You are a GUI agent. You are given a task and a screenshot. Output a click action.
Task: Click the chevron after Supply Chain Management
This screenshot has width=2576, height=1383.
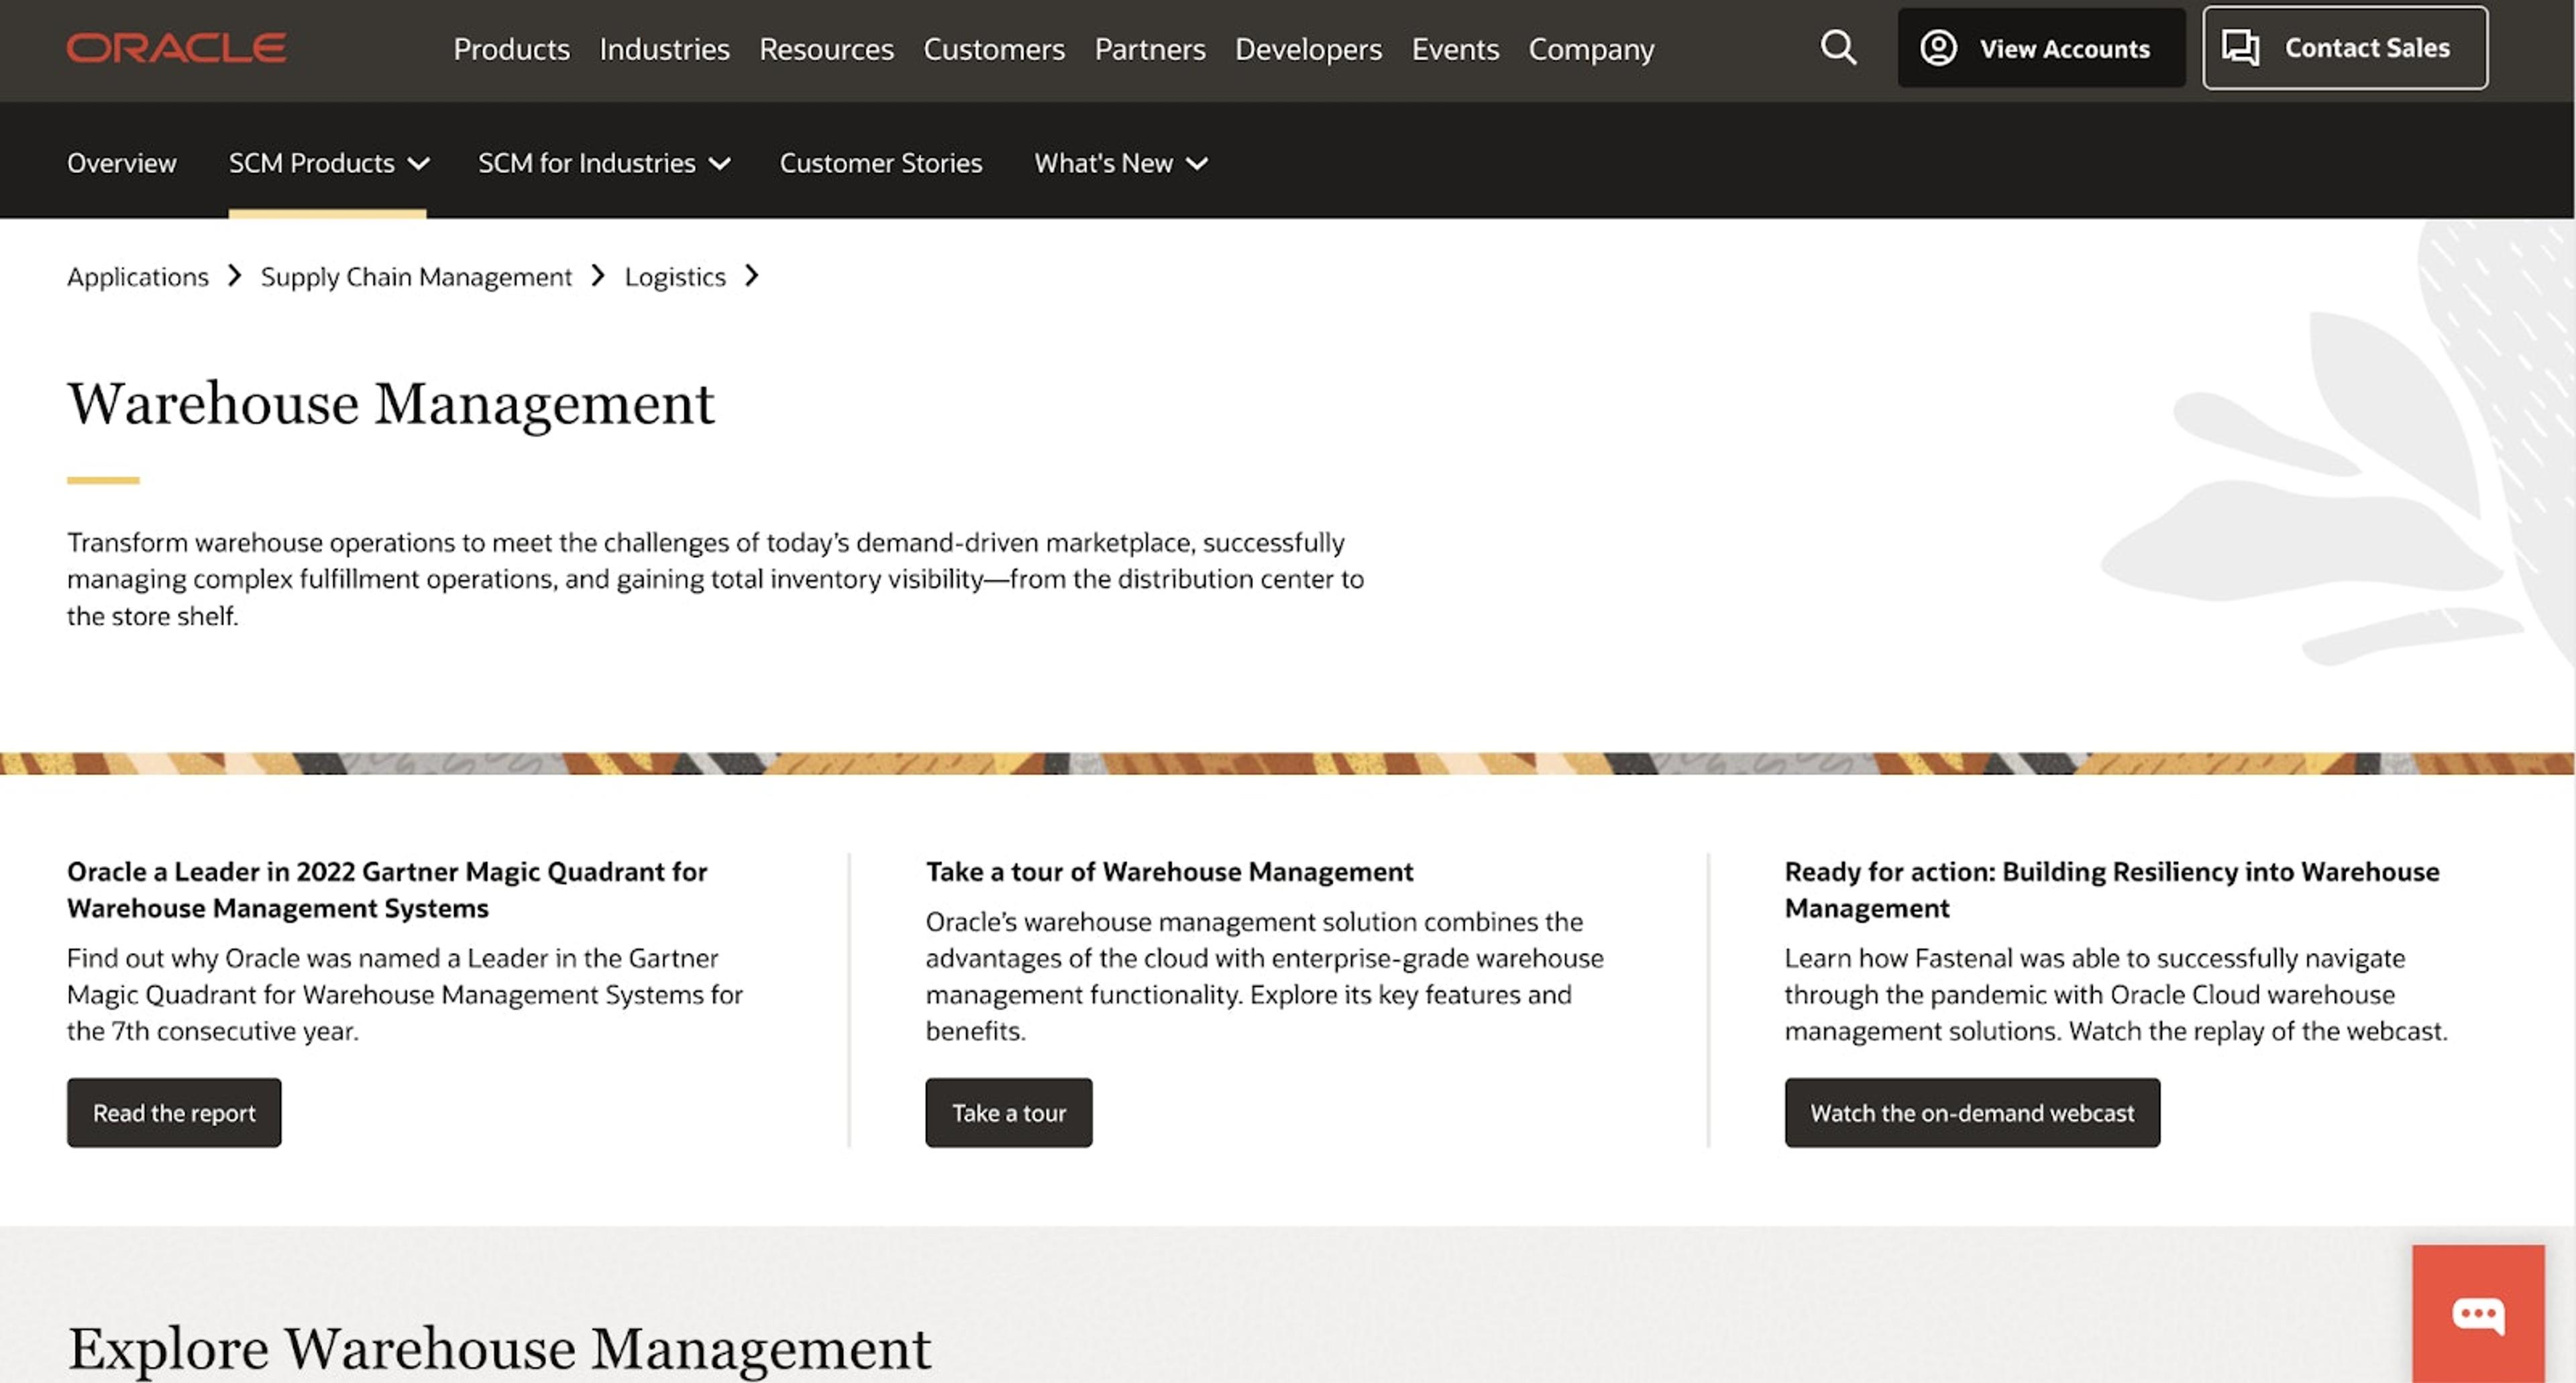598,276
